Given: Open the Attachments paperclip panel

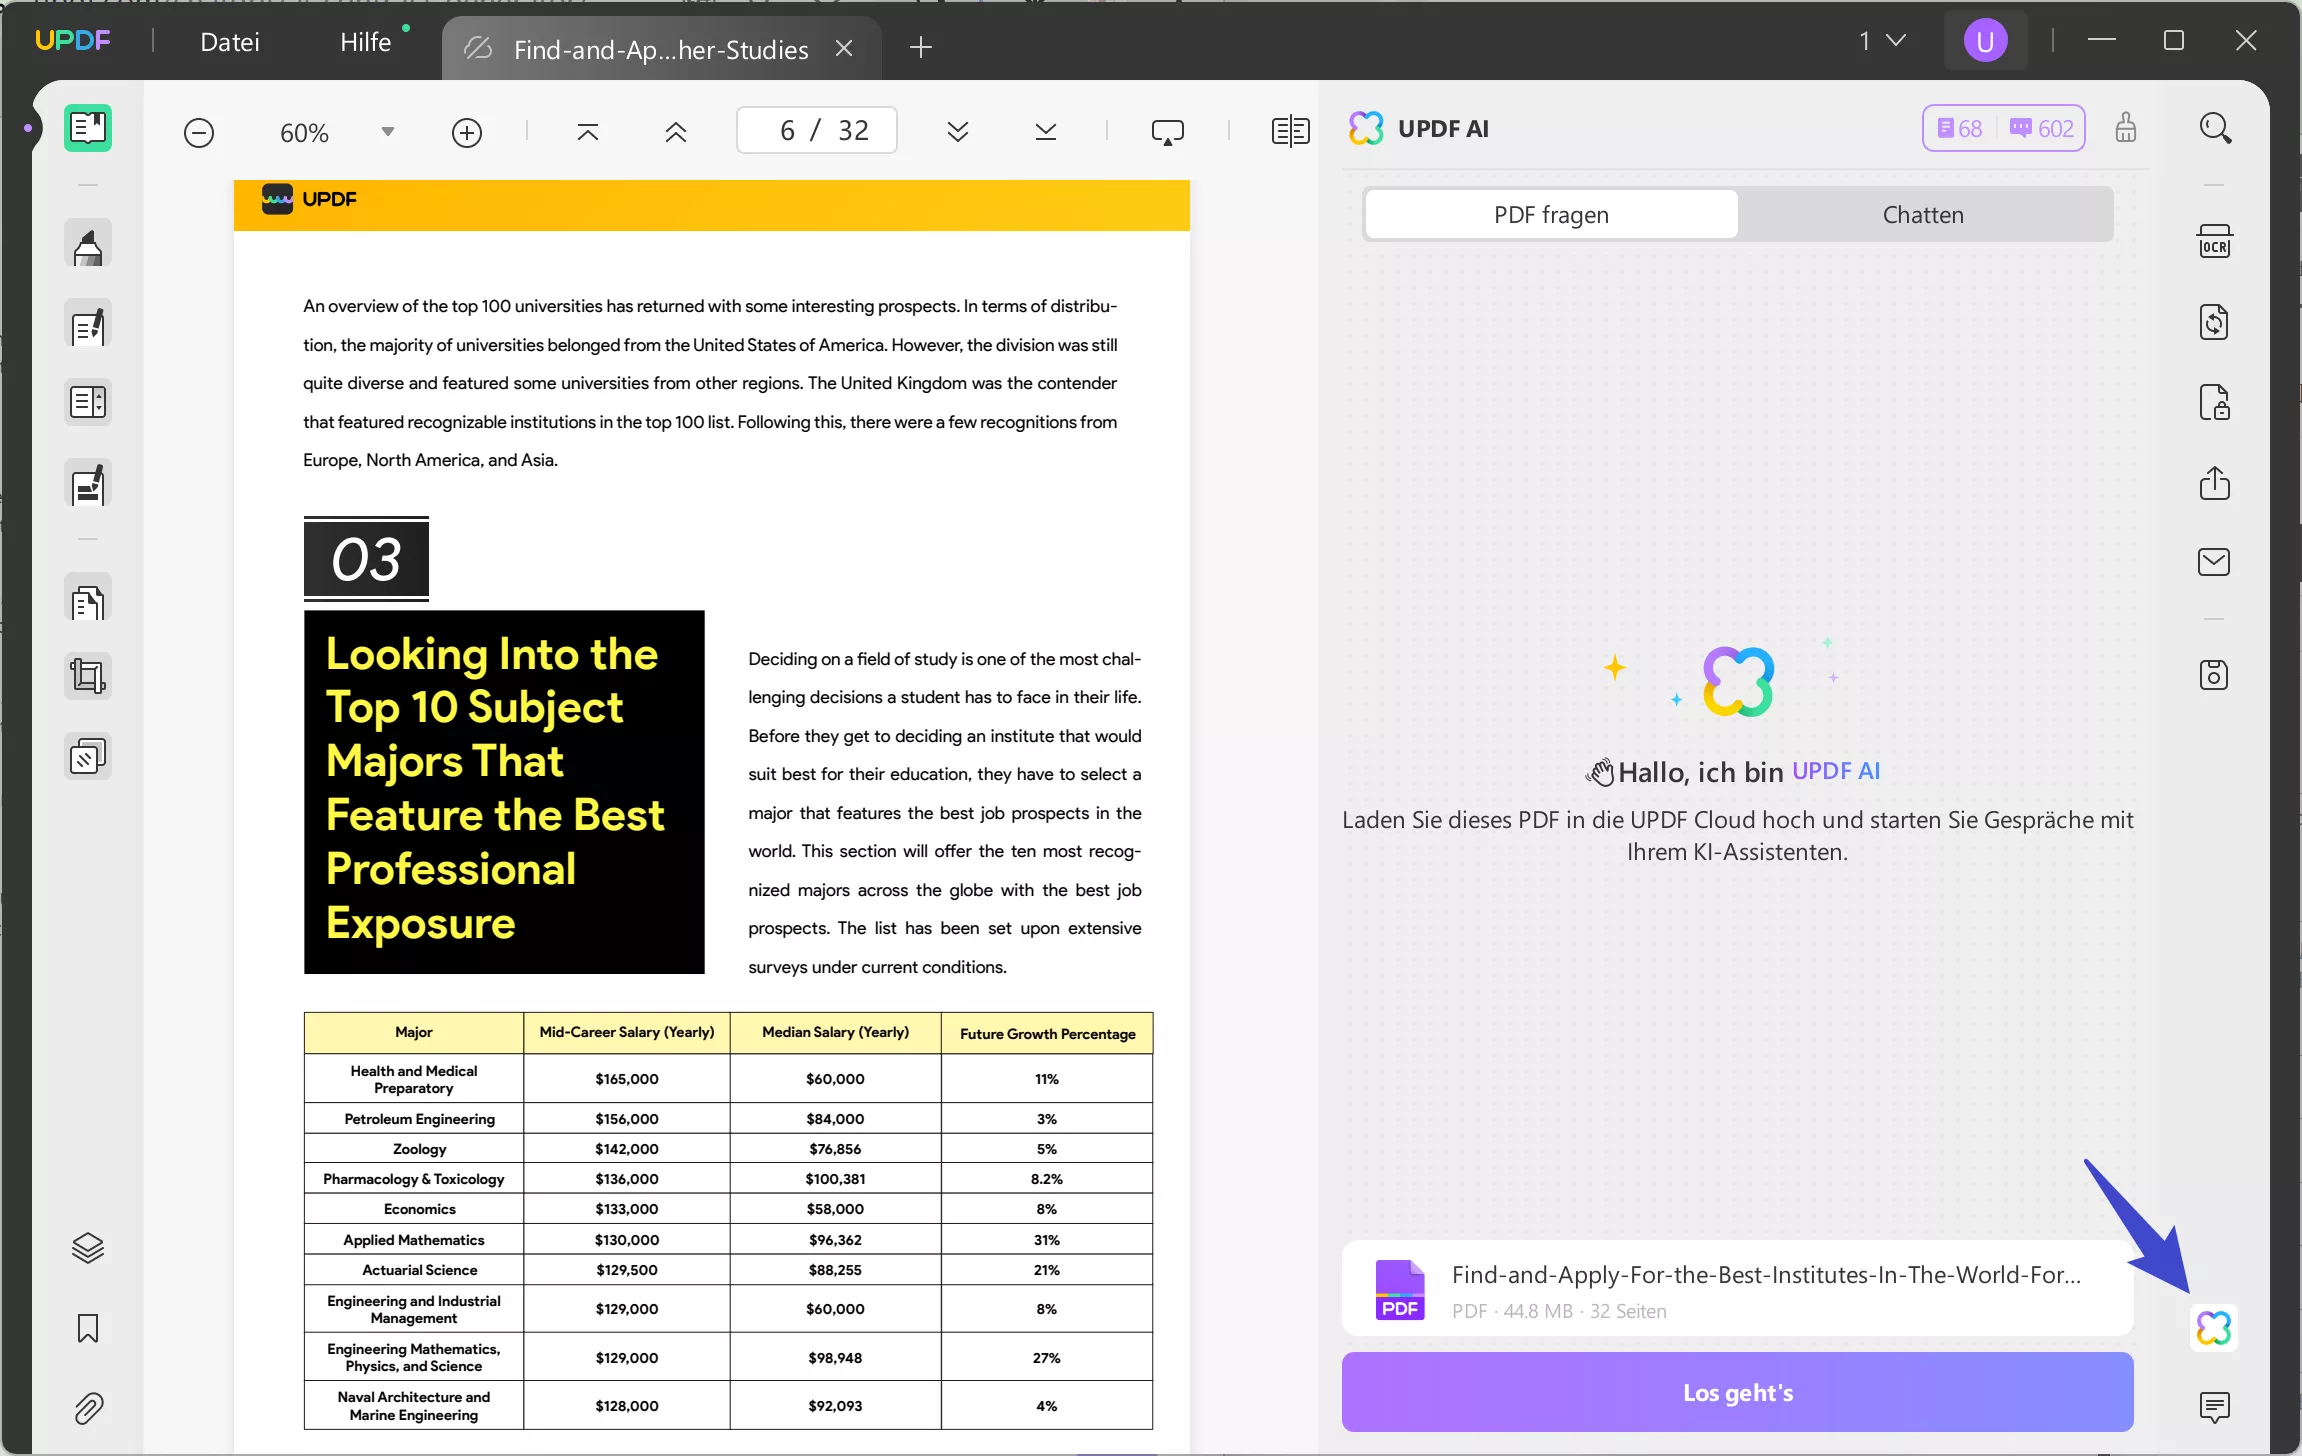Looking at the screenshot, I should pos(88,1408).
